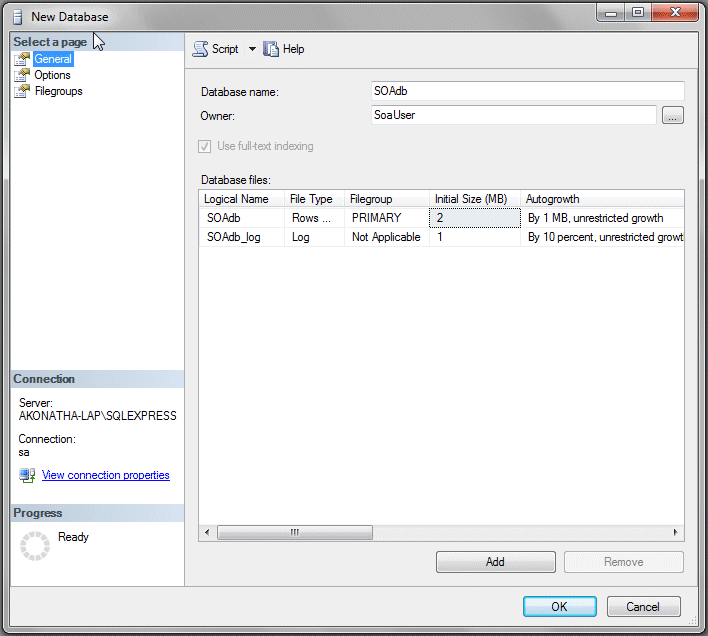The height and width of the screenshot is (636, 708).
Task: Click the horizontal scrollbar thumb
Action: pos(295,533)
